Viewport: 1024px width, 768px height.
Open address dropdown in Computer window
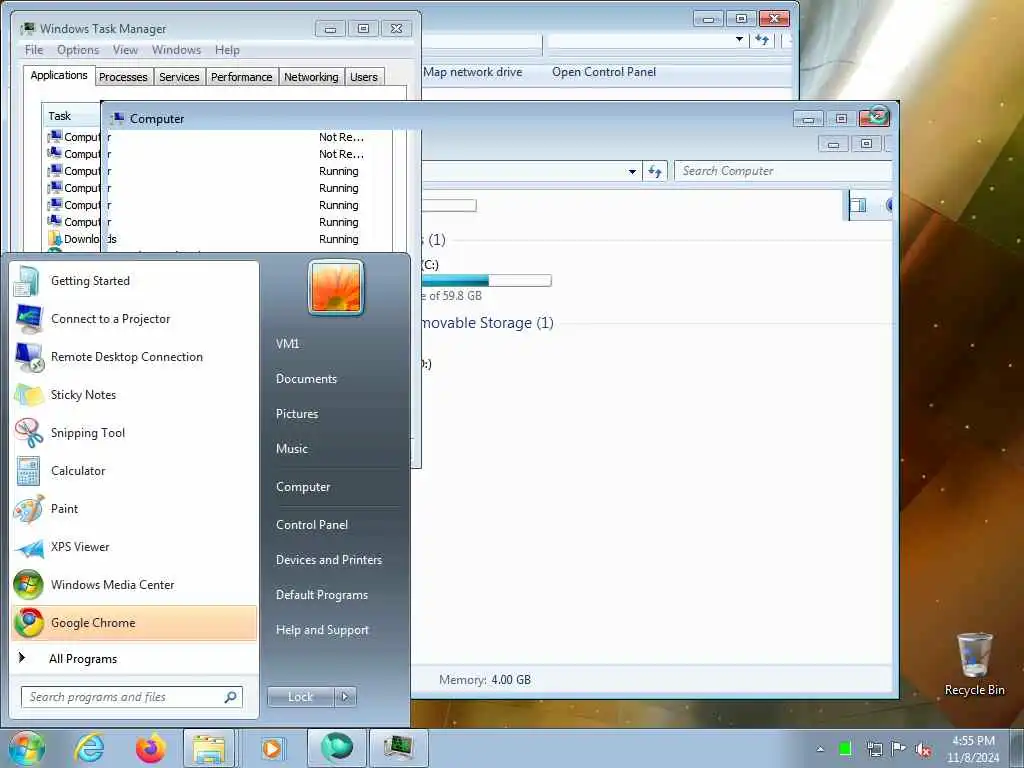click(632, 172)
